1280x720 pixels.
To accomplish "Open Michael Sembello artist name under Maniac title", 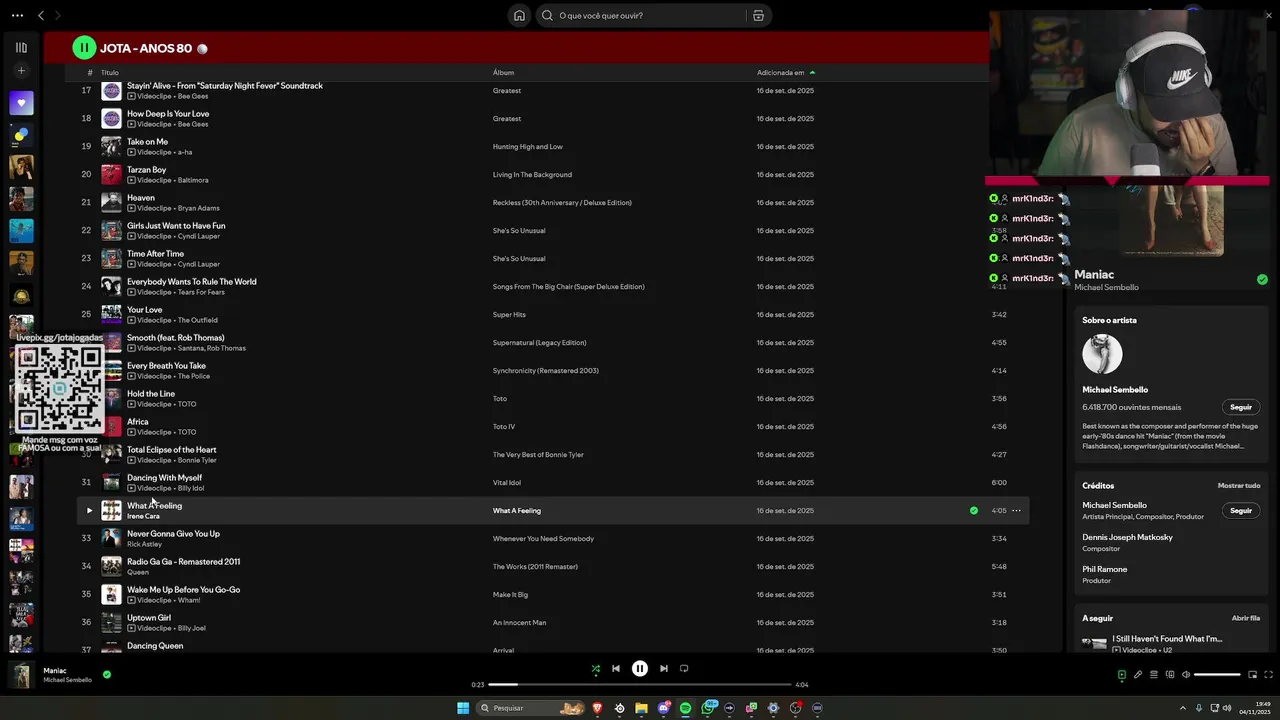I will pos(1106,288).
